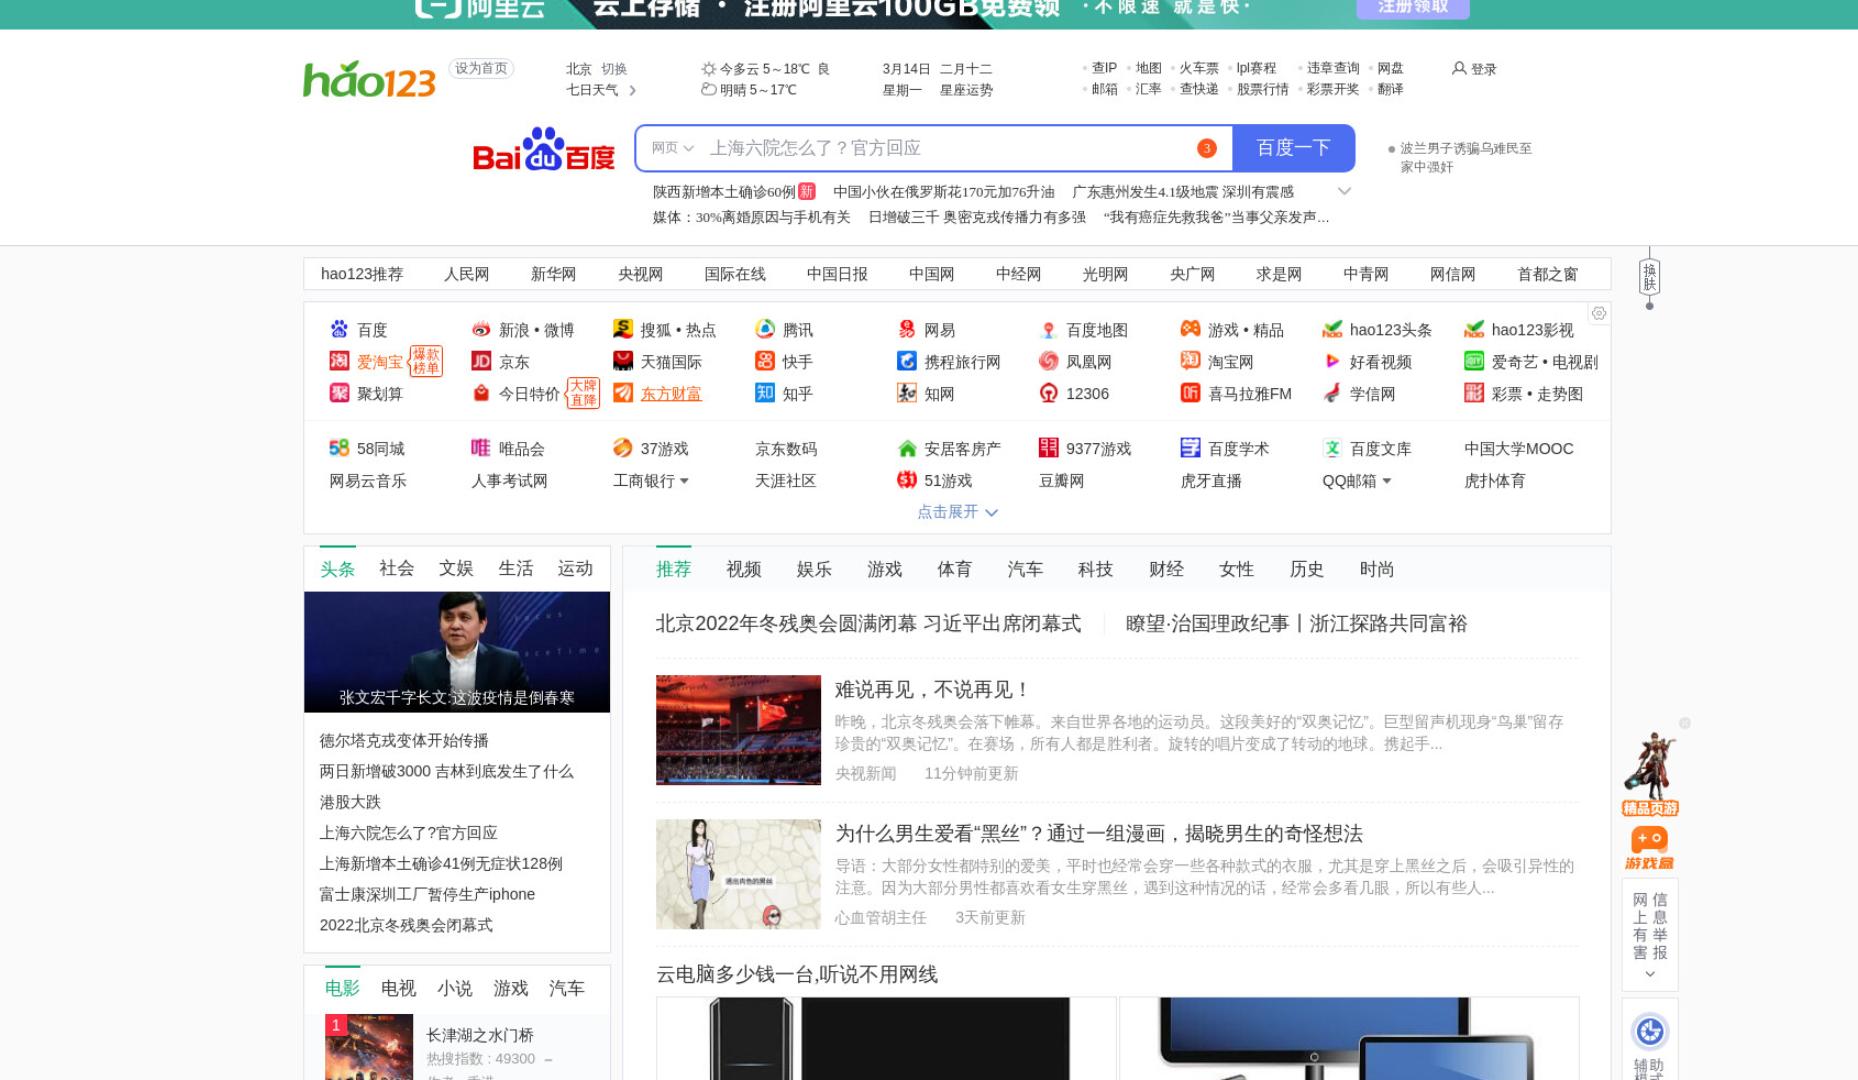Screen dimensions: 1858x1080
Task: Open the 12306 railway icon
Action: coord(1048,393)
